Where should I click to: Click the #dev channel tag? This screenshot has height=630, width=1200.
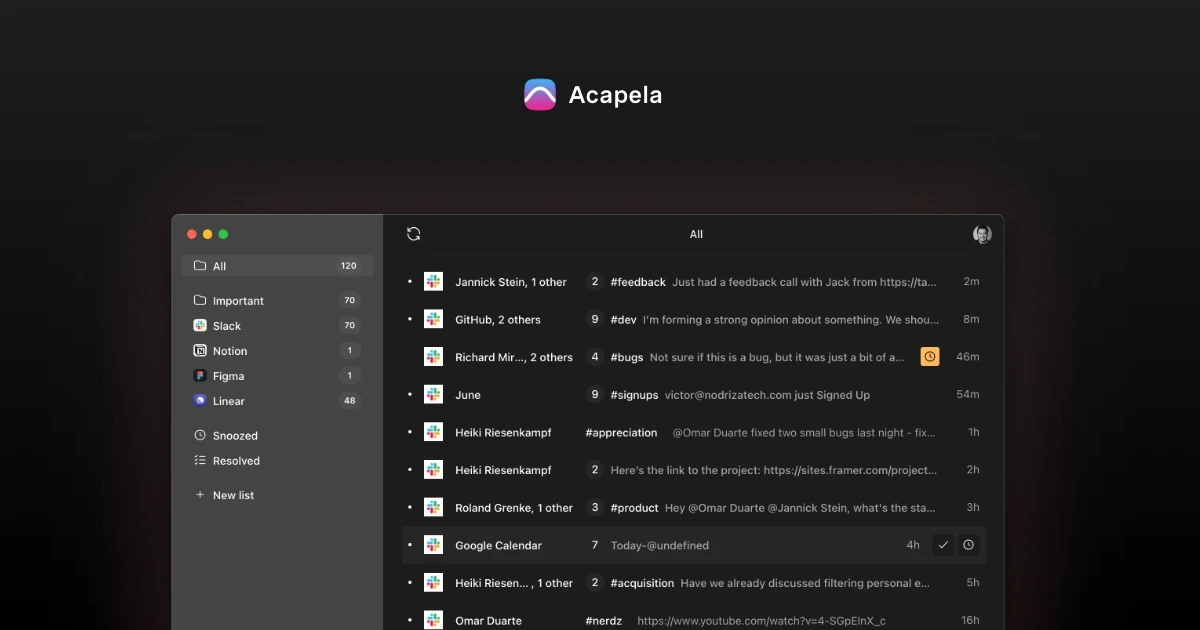pos(623,320)
